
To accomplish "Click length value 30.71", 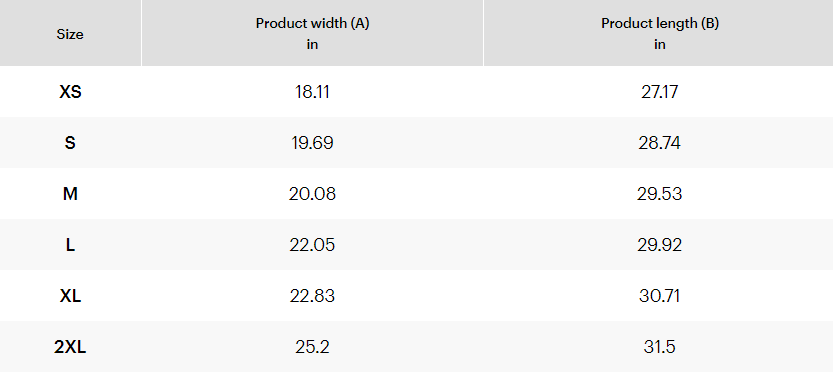I will point(660,296).
